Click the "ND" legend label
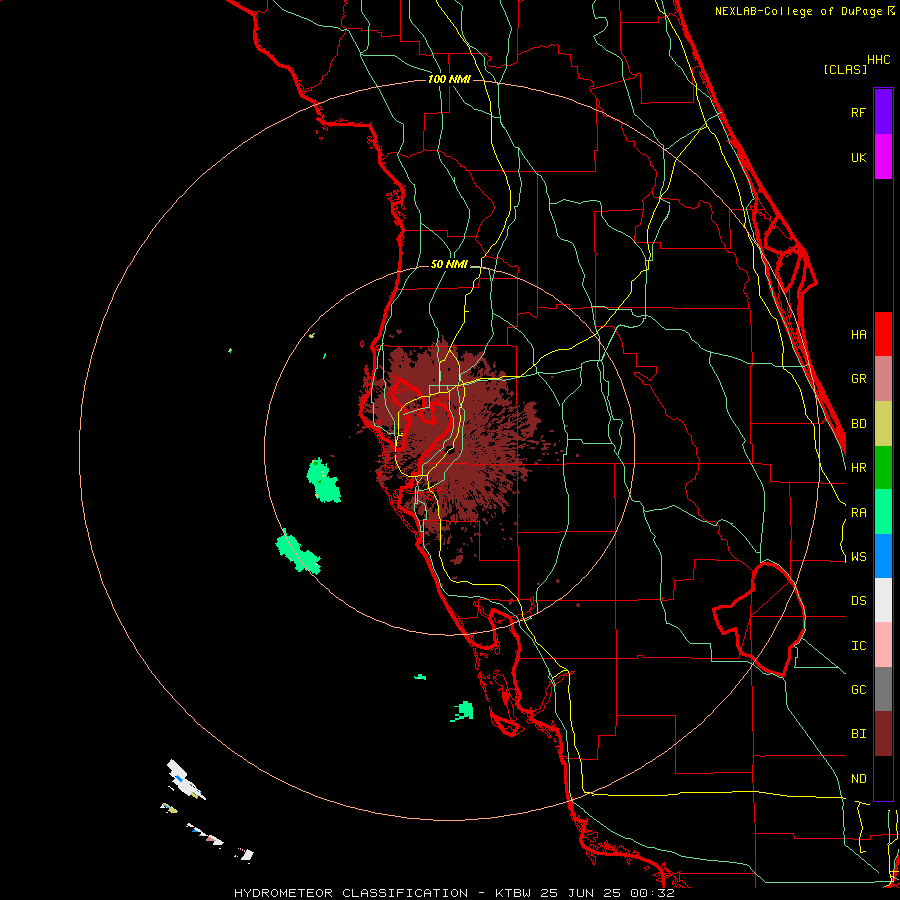The width and height of the screenshot is (900, 900). (858, 779)
